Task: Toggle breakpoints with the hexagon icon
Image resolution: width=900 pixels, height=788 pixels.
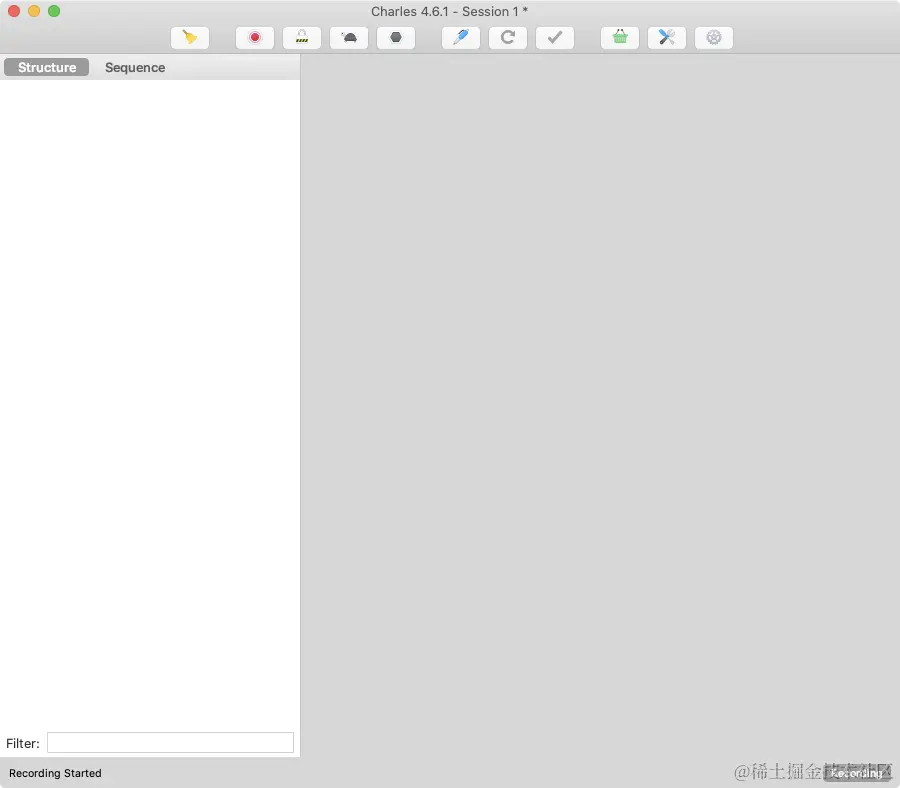Action: pos(396,38)
